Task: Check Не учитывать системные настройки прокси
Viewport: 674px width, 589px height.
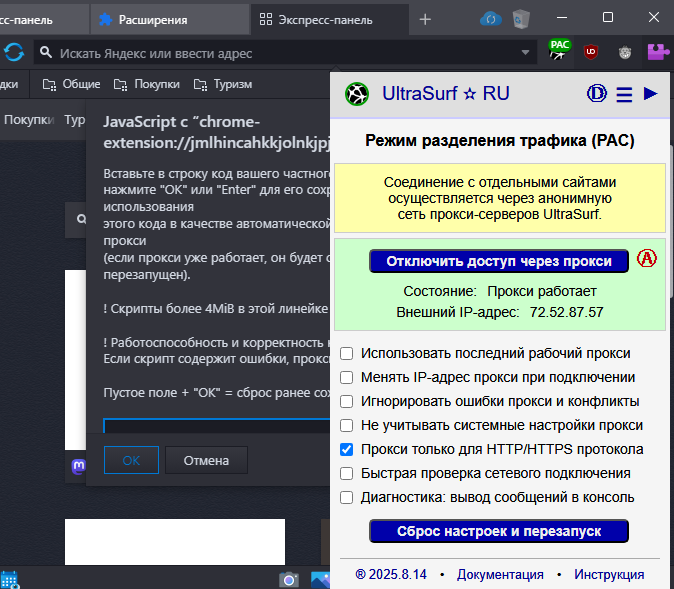Action: point(346,426)
